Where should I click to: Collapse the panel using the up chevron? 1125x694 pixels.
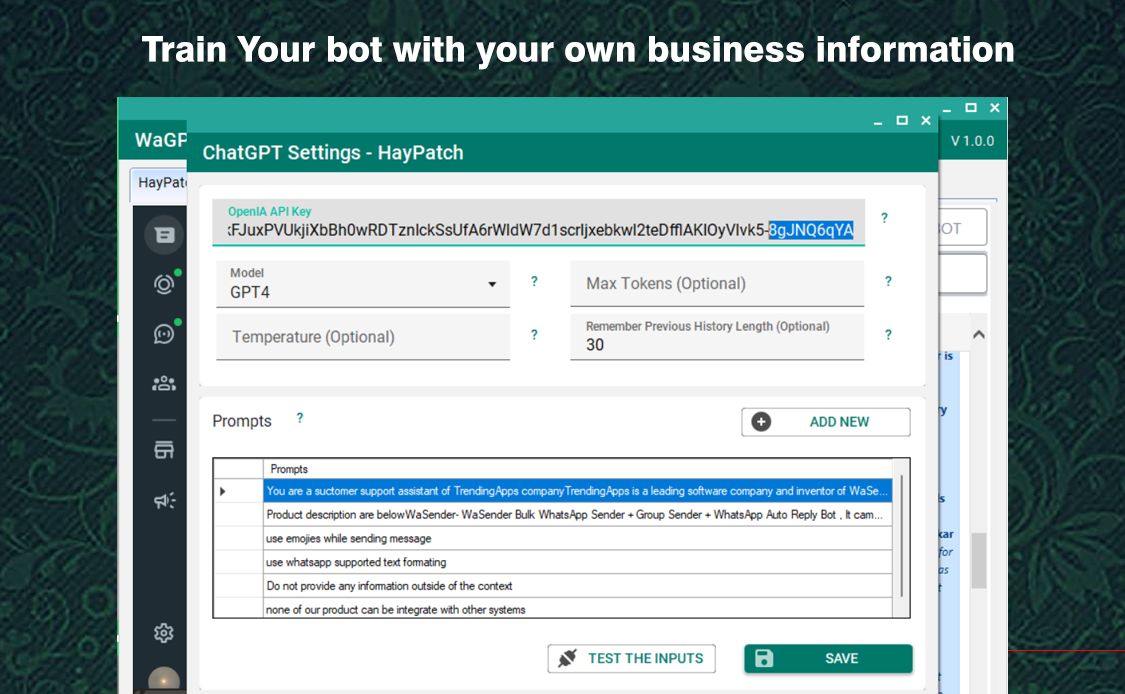coord(979,334)
